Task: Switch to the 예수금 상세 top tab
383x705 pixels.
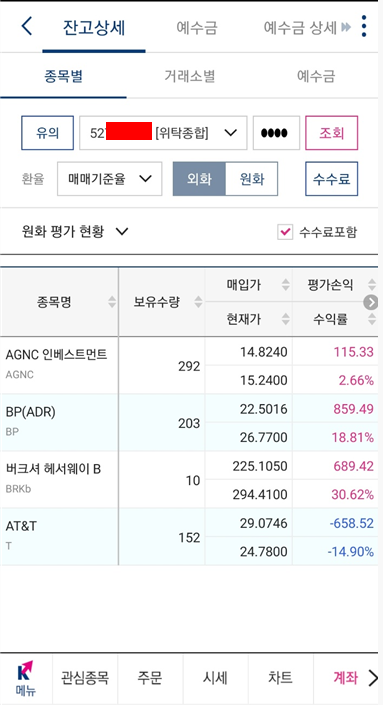Action: coord(300,28)
